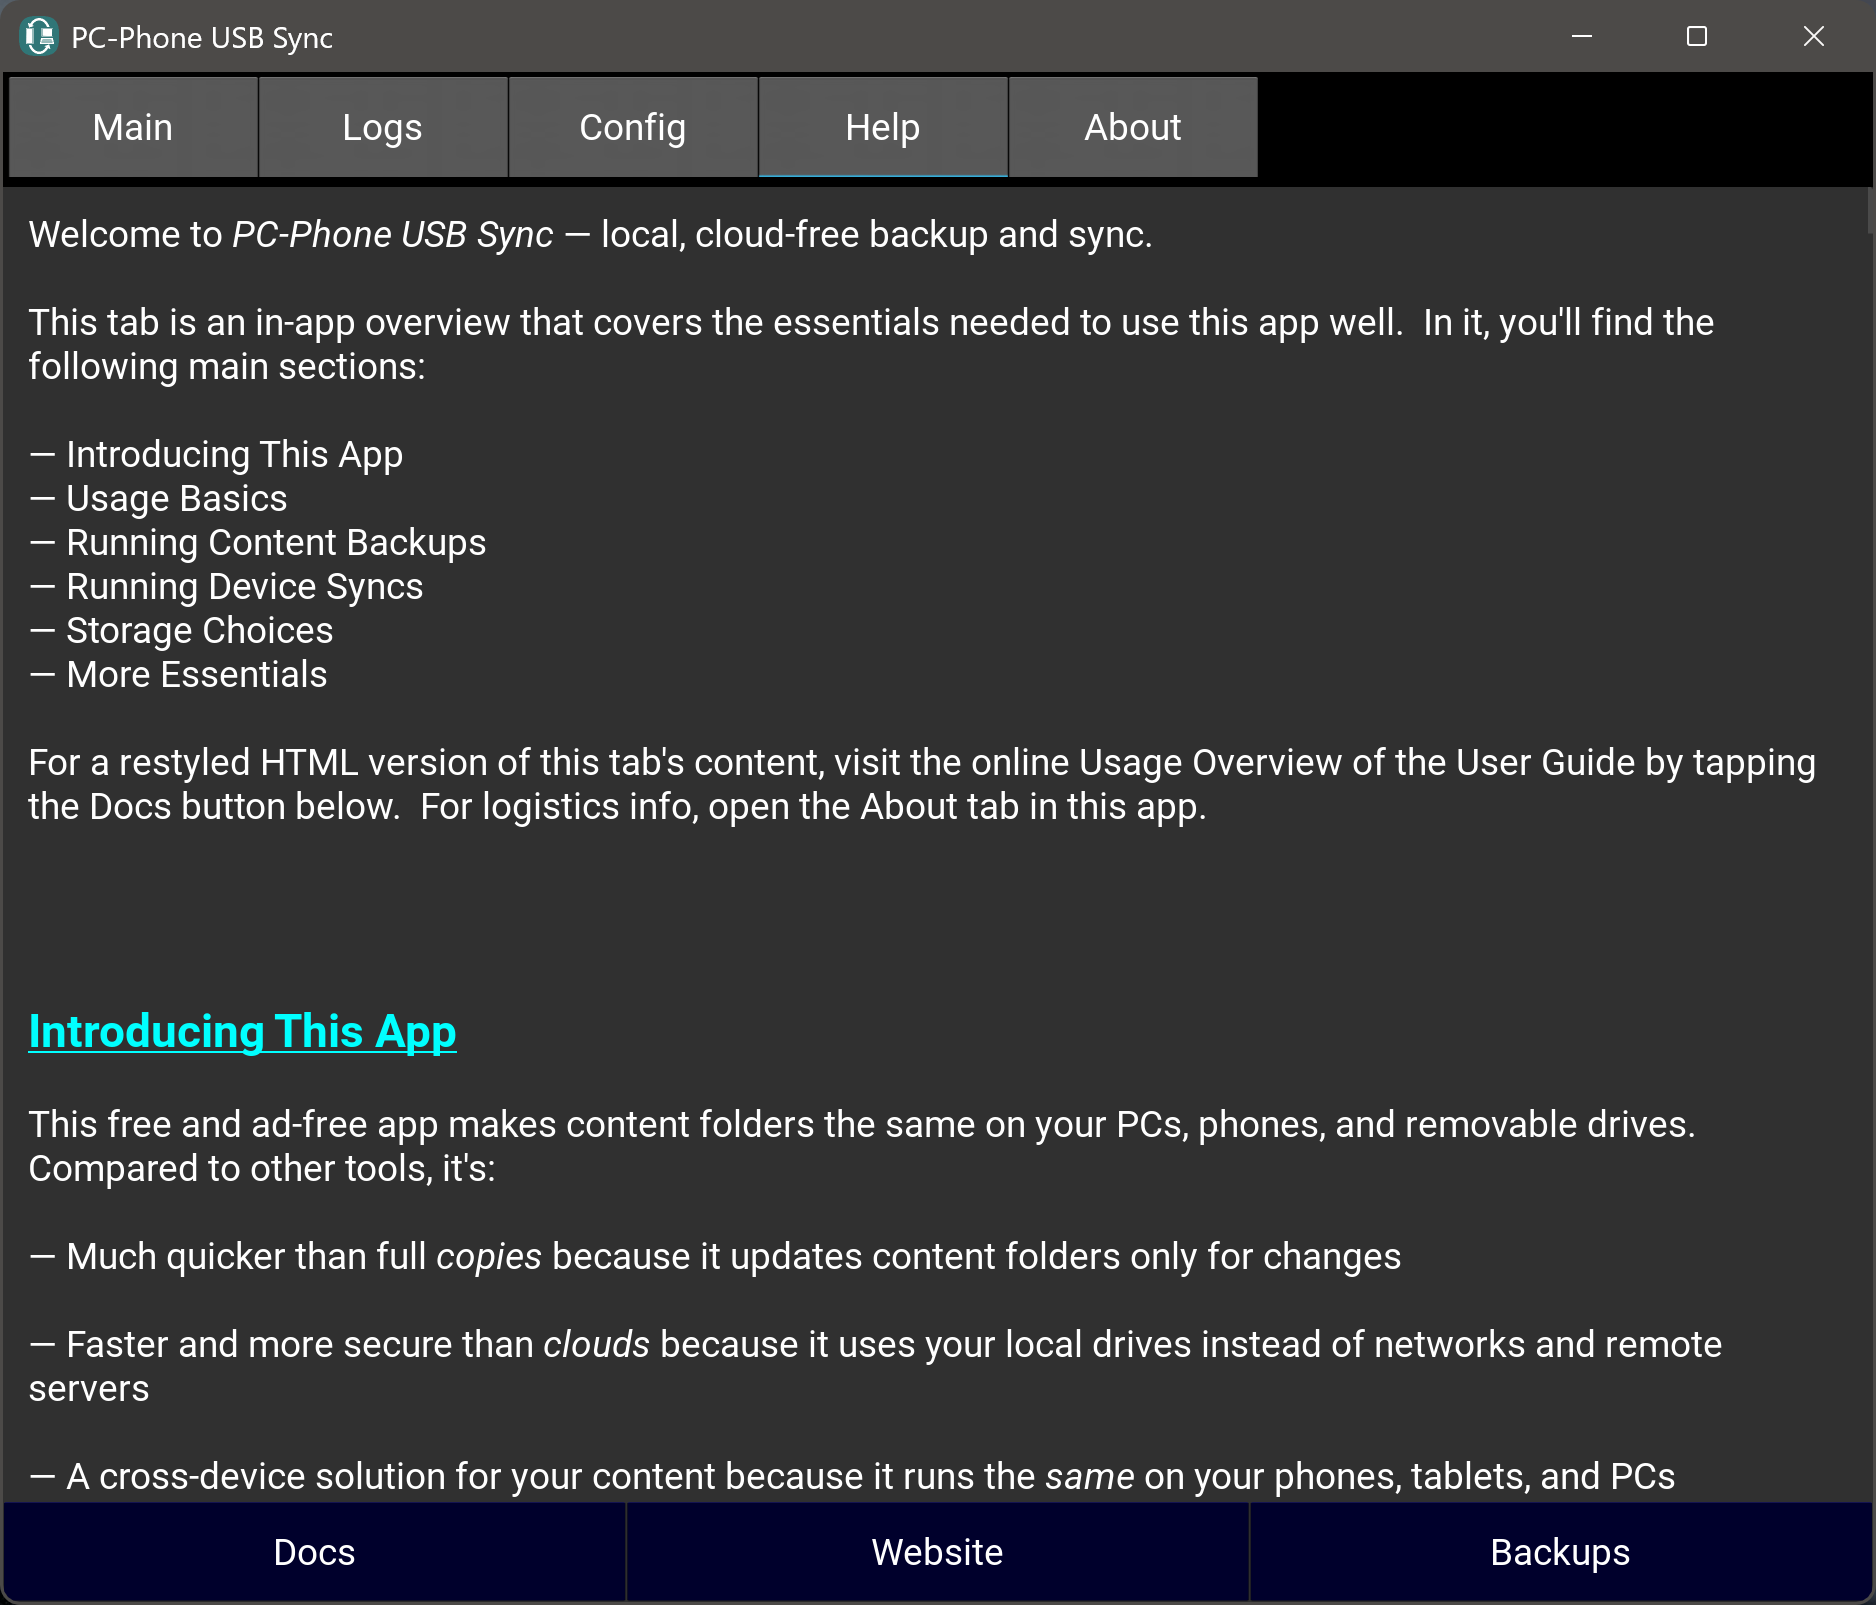Image resolution: width=1876 pixels, height=1605 pixels.
Task: Maximize the application window
Action: click(x=1696, y=37)
